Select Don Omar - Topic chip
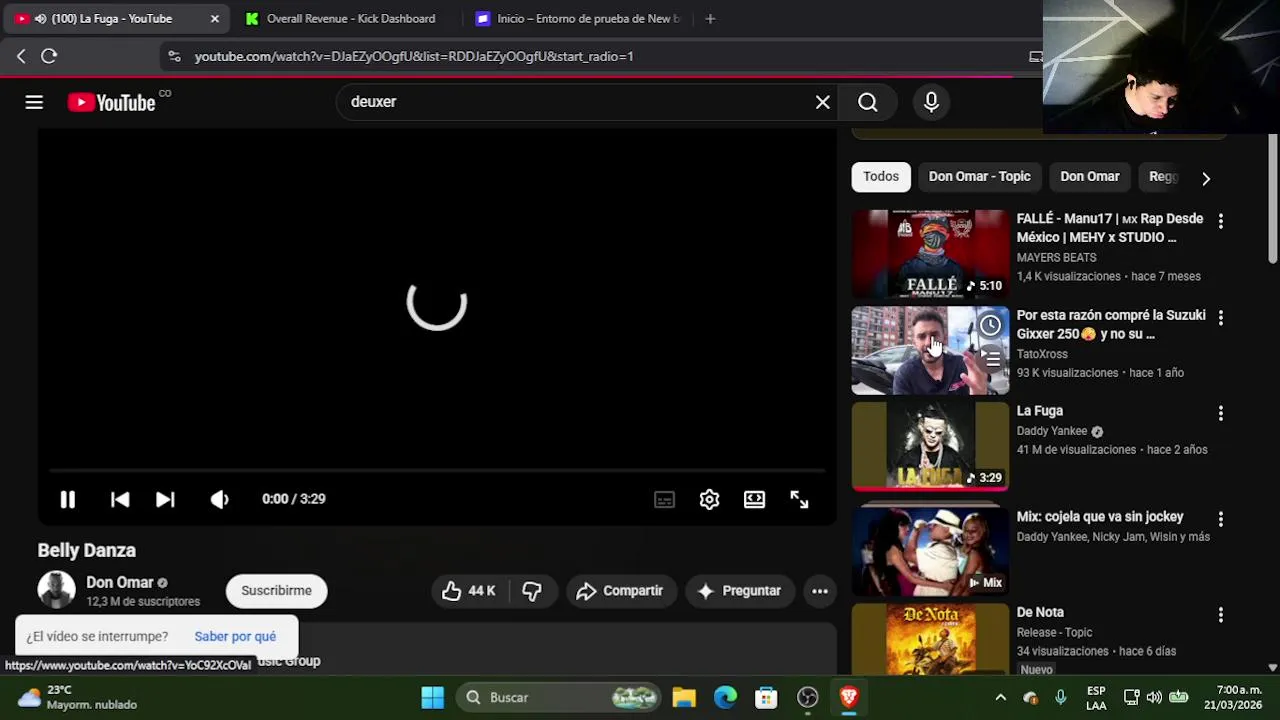Viewport: 1280px width, 720px height. coord(979,176)
